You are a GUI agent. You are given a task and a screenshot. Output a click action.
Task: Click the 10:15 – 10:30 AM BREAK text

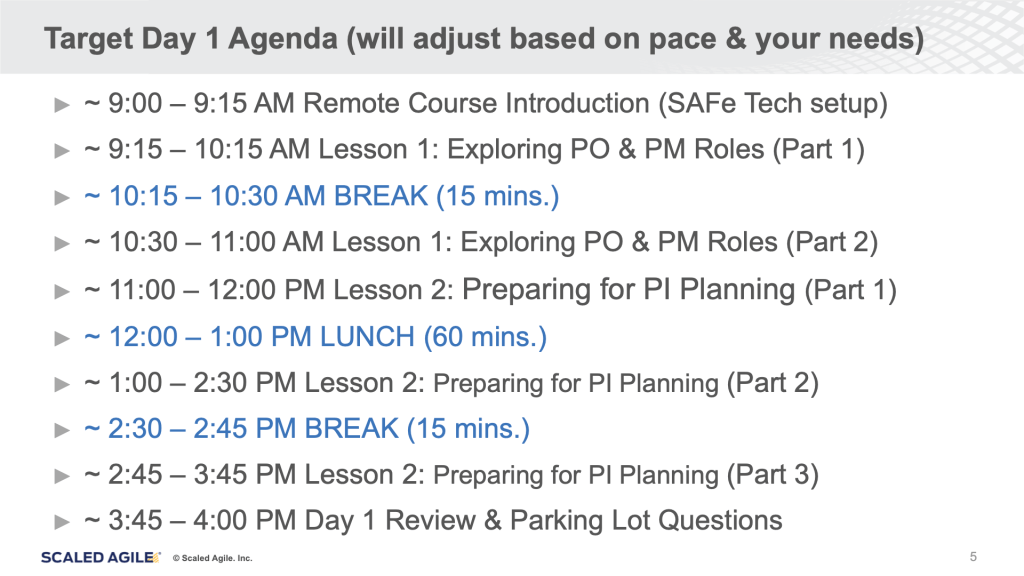(321, 196)
